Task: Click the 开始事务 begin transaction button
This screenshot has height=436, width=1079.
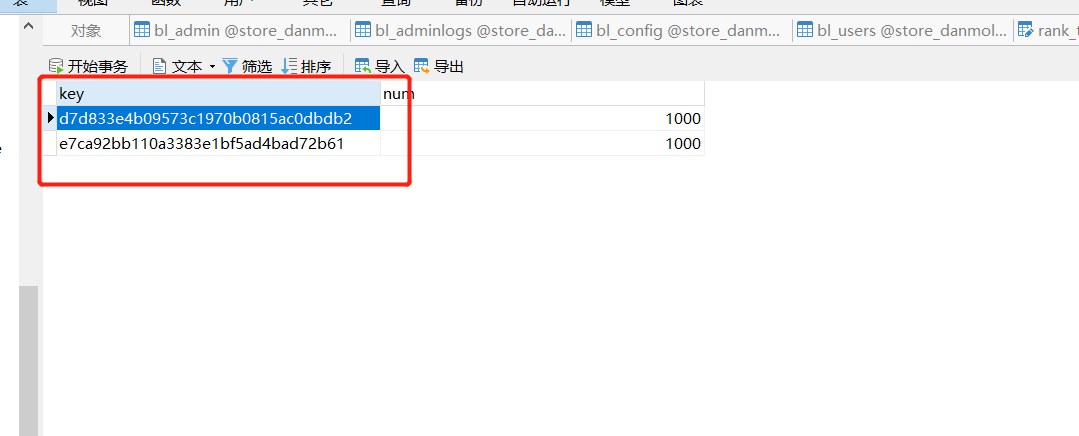Action: click(x=88, y=67)
